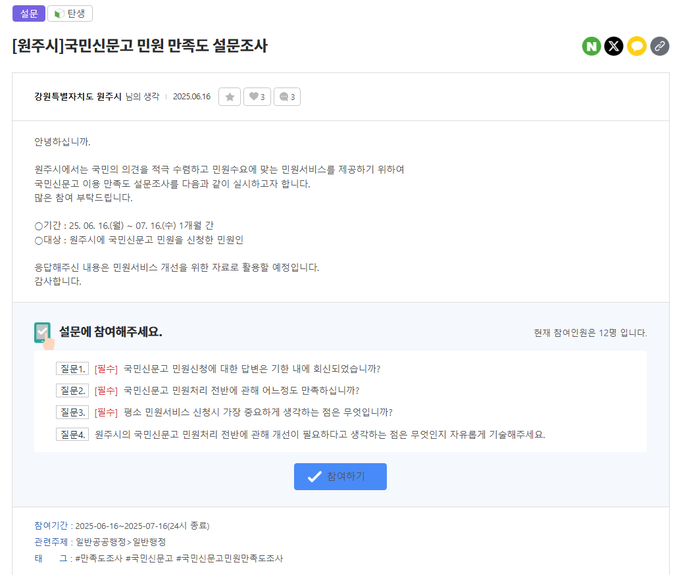Select the purple 설문 tag
700x575 pixels.
click(x=28, y=14)
